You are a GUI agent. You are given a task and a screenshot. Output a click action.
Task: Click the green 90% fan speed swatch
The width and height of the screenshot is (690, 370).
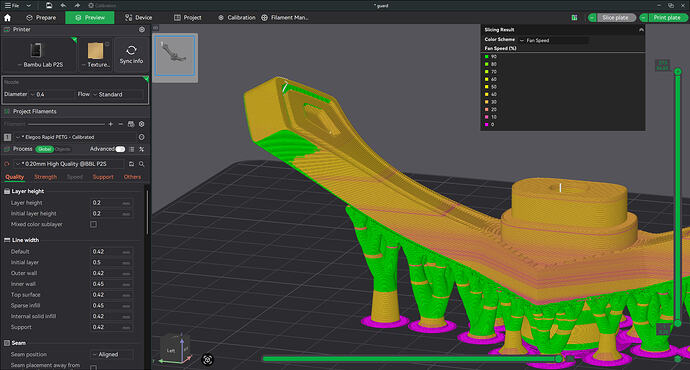click(487, 57)
